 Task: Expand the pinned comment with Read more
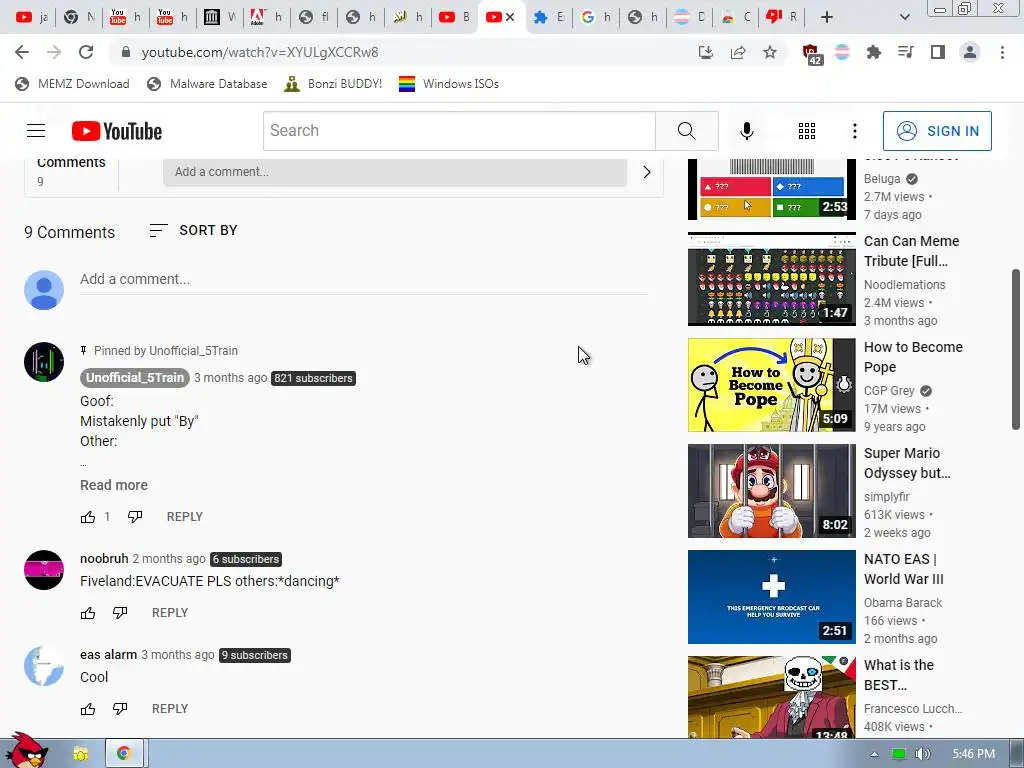114,485
